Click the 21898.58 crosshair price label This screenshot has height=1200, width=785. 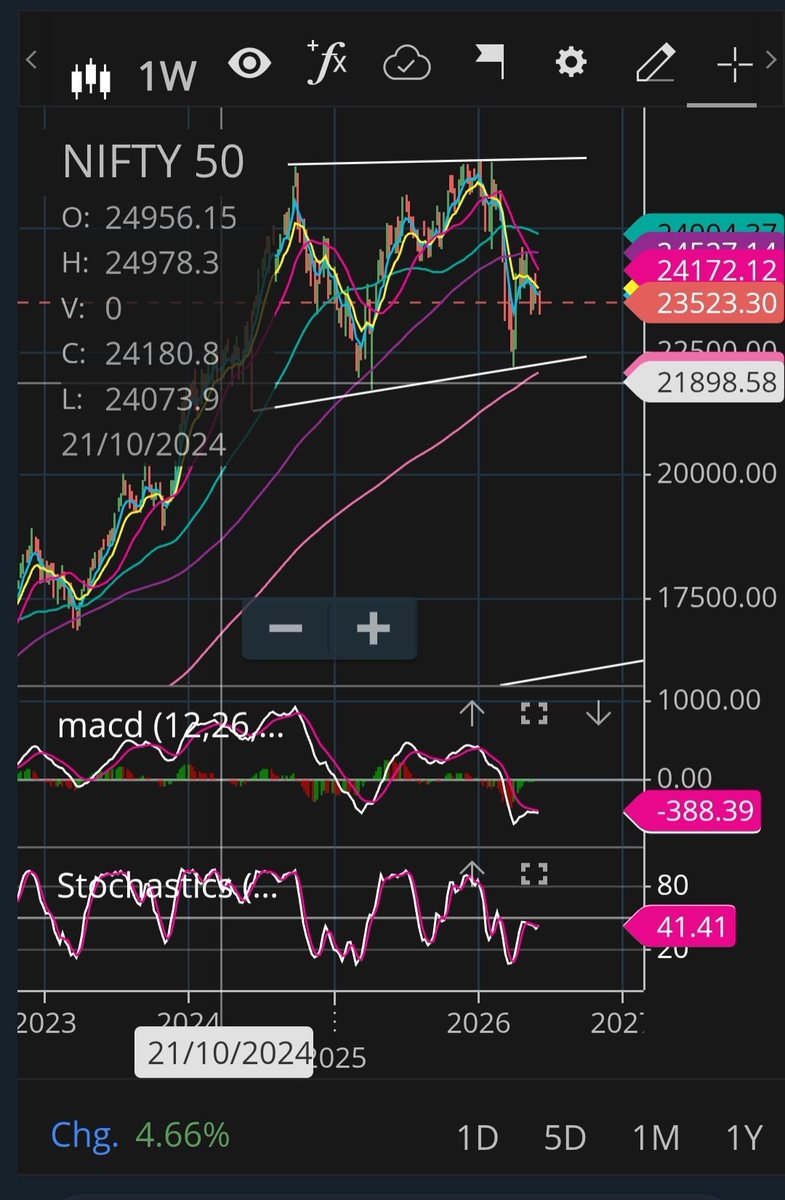tap(702, 384)
